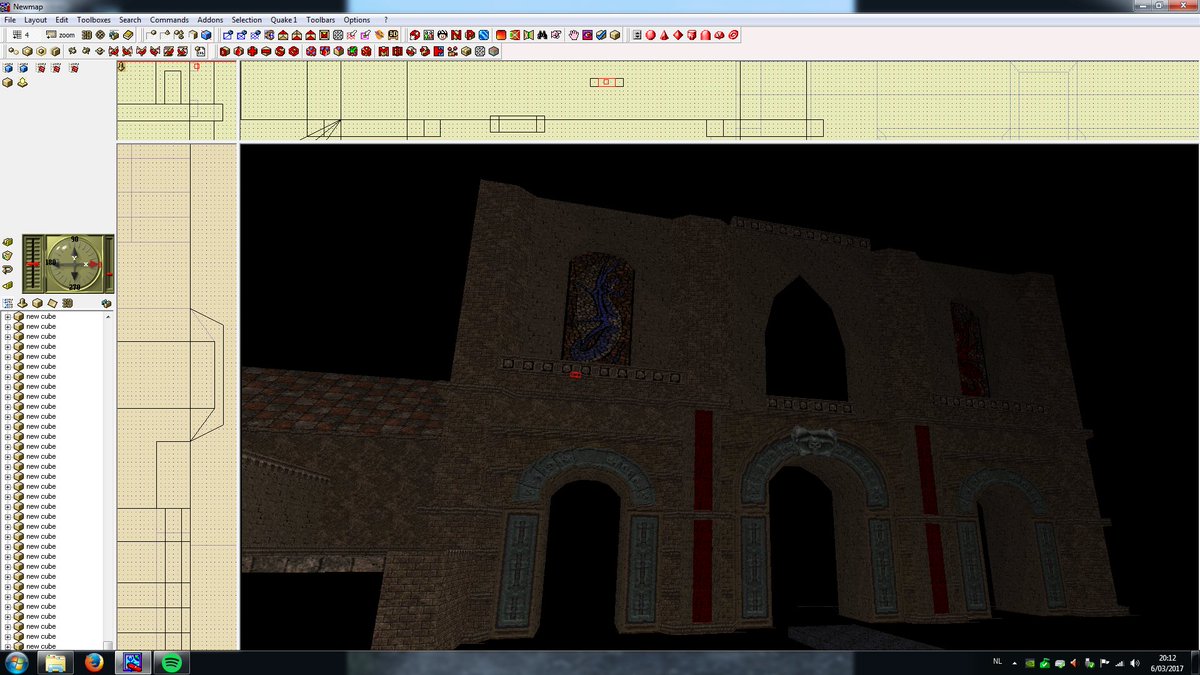Image resolution: width=1200 pixels, height=675 pixels.
Task: Click the stamp icon above the tree list
Action: click(x=22, y=303)
